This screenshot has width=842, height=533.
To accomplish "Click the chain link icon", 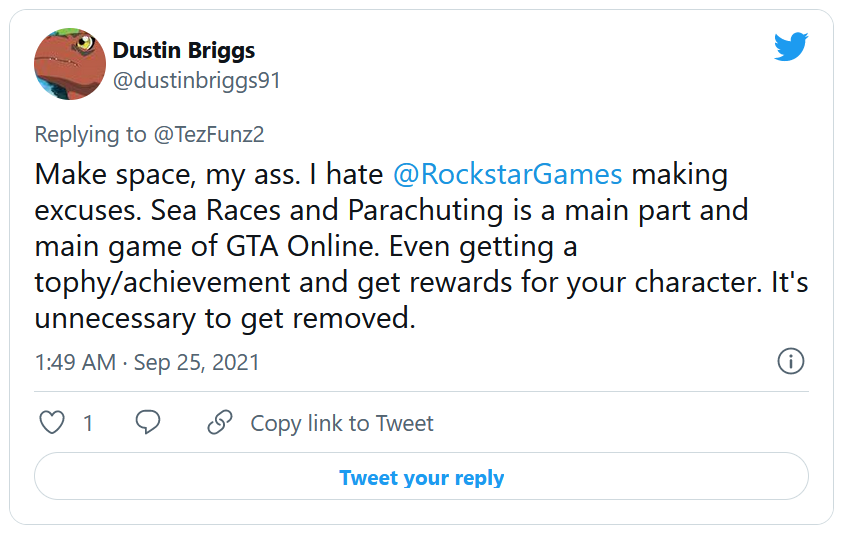I will click(219, 423).
